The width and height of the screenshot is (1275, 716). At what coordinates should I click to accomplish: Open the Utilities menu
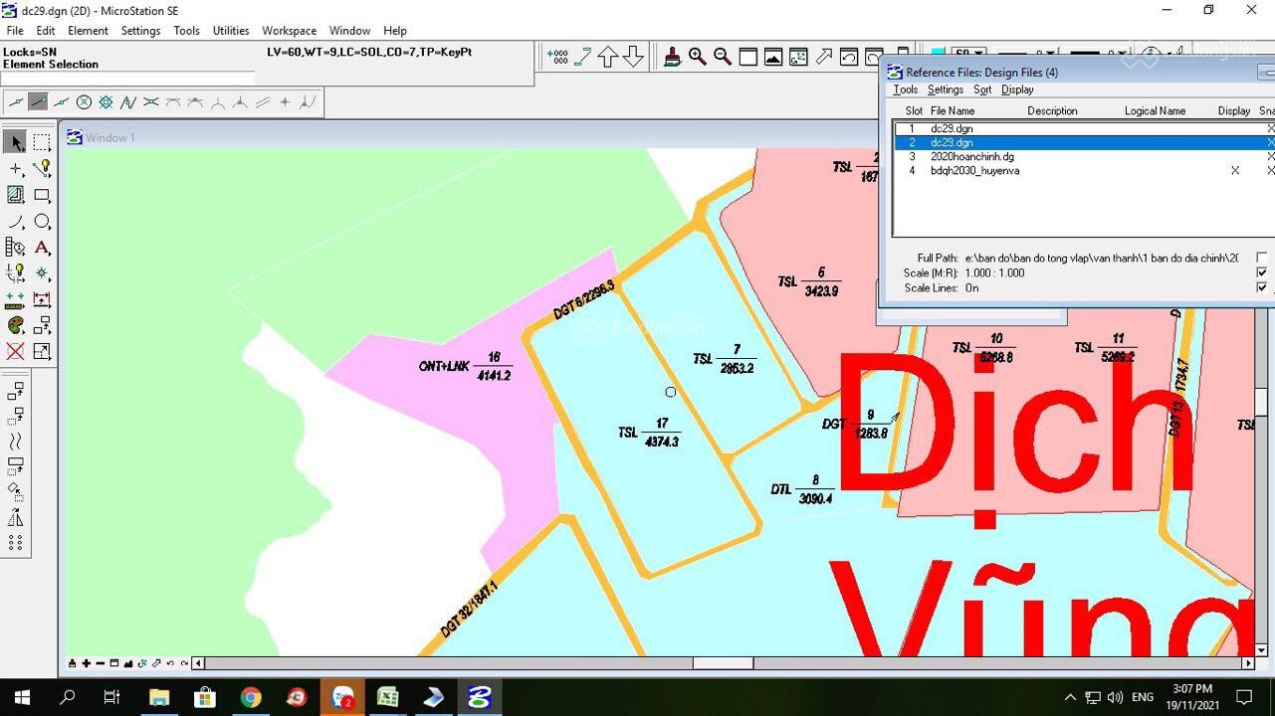231,31
